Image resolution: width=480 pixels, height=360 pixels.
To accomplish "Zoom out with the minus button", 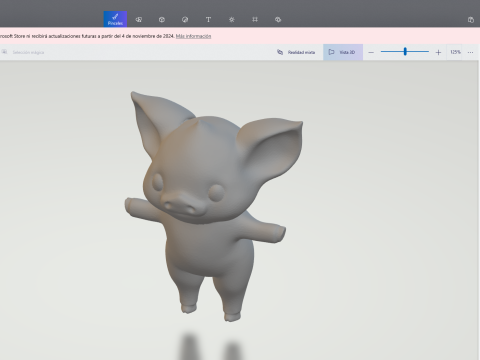I will (x=371, y=52).
